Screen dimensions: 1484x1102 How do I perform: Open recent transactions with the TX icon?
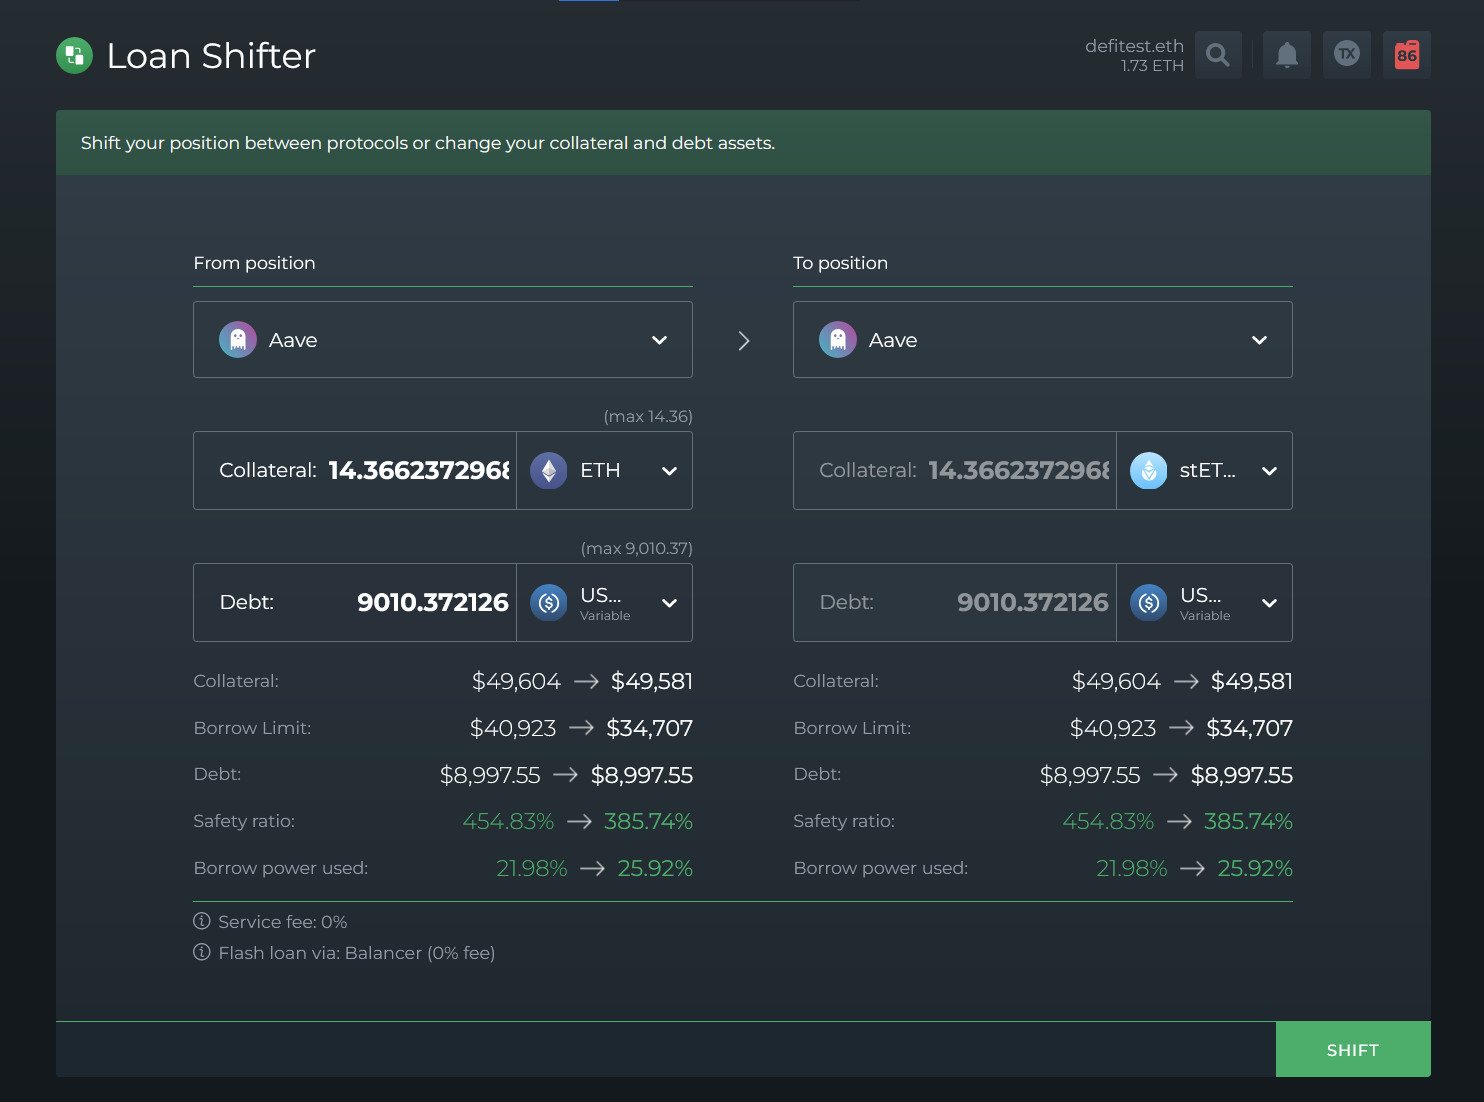(1346, 55)
